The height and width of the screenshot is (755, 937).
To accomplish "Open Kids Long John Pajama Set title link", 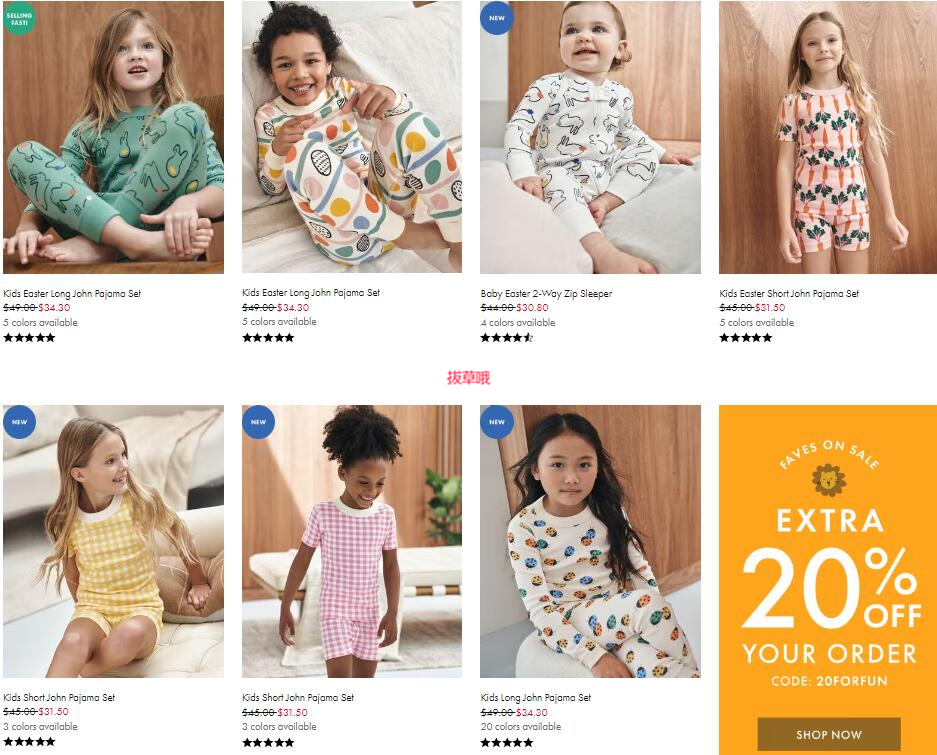I will click(x=535, y=698).
